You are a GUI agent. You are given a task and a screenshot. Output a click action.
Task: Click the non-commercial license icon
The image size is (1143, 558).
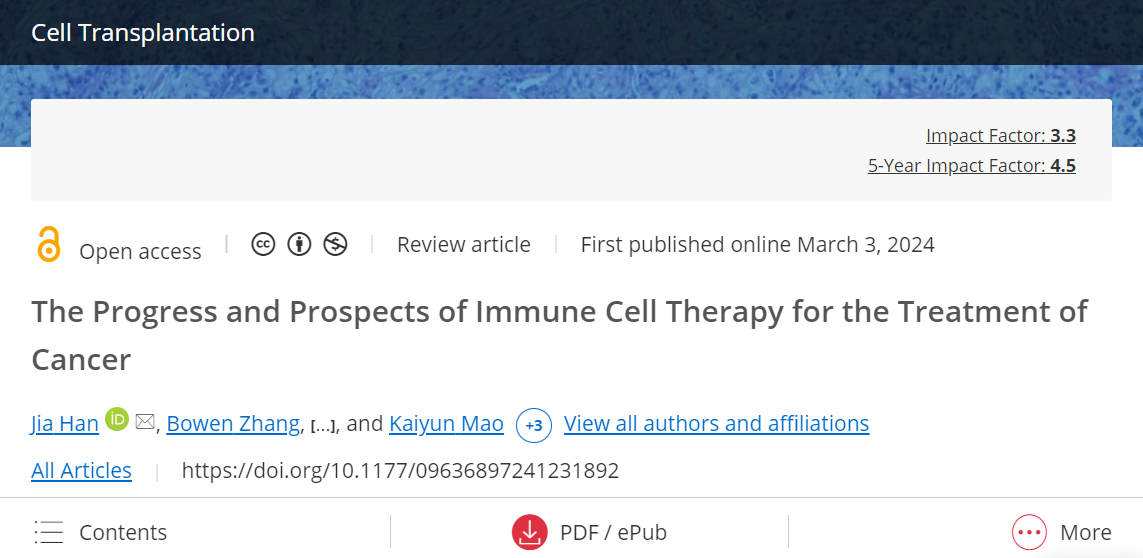click(x=335, y=244)
